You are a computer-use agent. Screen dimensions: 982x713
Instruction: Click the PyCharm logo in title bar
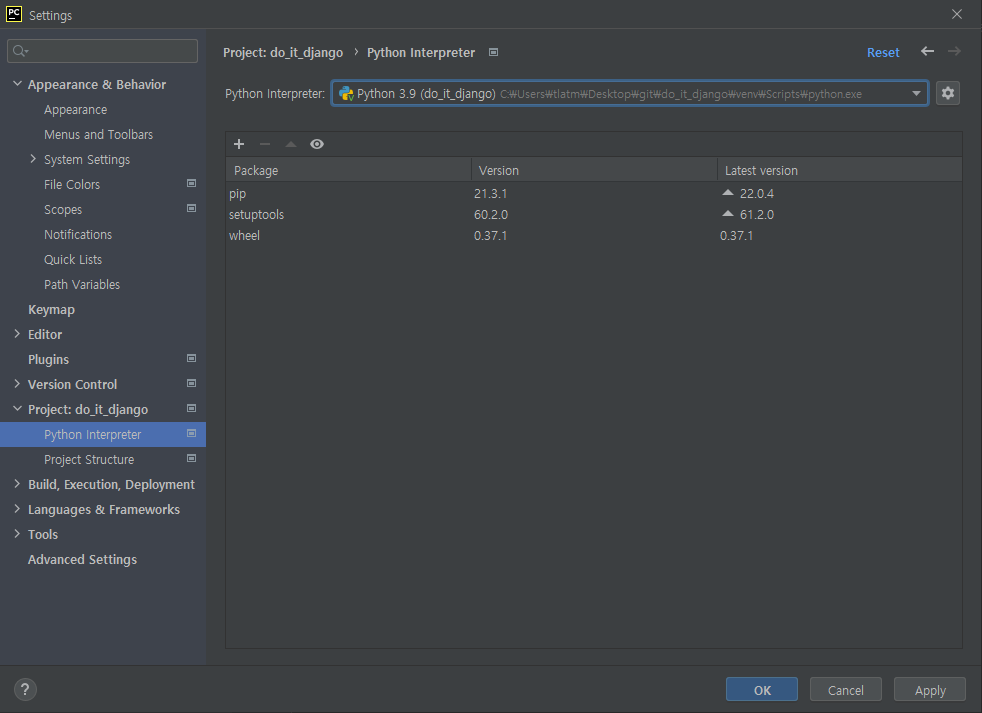point(14,14)
